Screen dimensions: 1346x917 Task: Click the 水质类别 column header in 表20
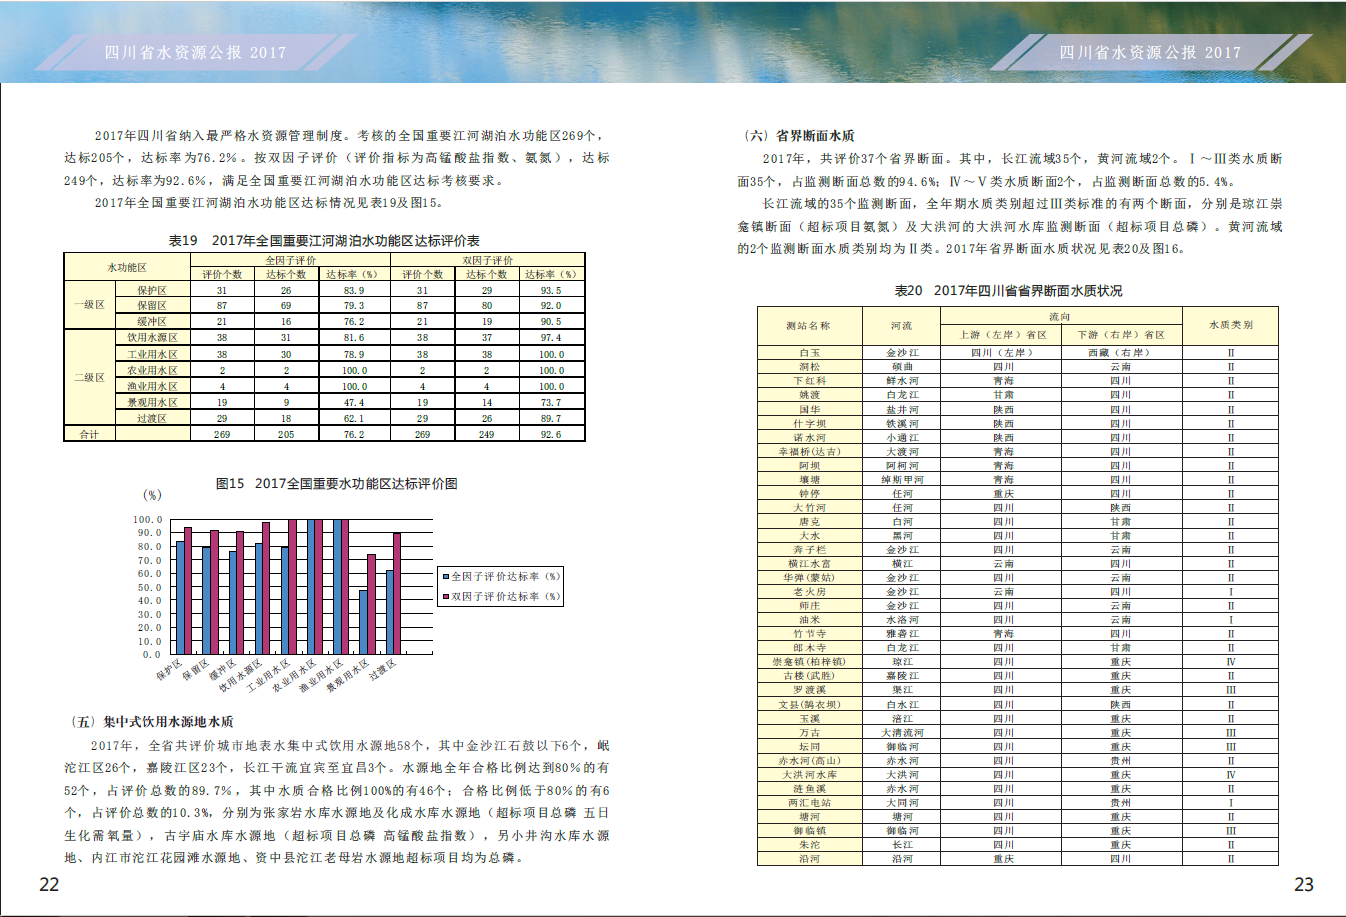tap(1230, 325)
